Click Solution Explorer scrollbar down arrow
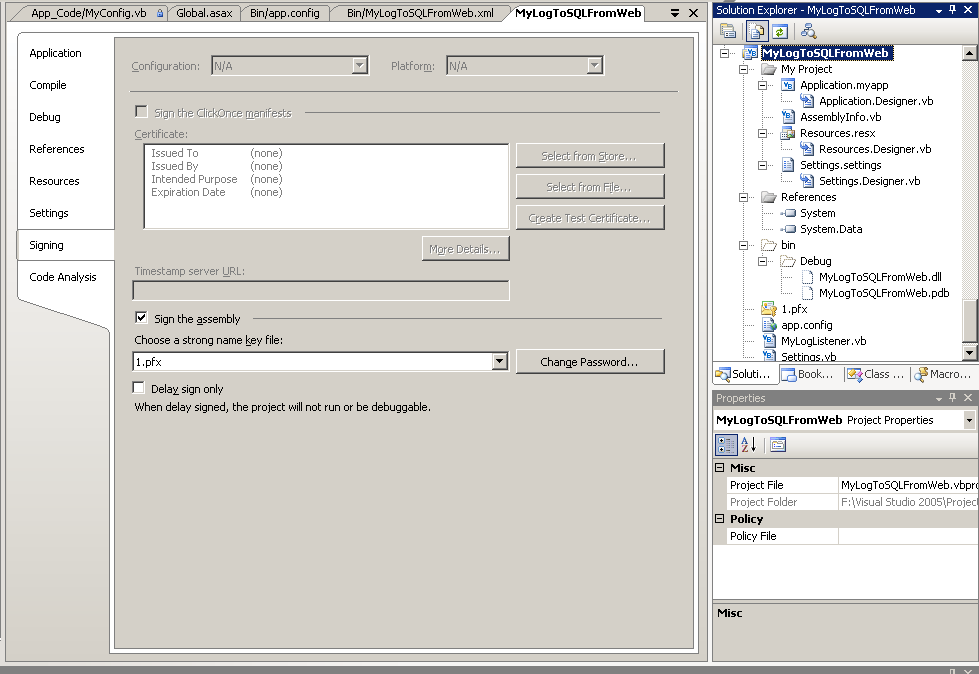 pyautogui.click(x=969, y=353)
